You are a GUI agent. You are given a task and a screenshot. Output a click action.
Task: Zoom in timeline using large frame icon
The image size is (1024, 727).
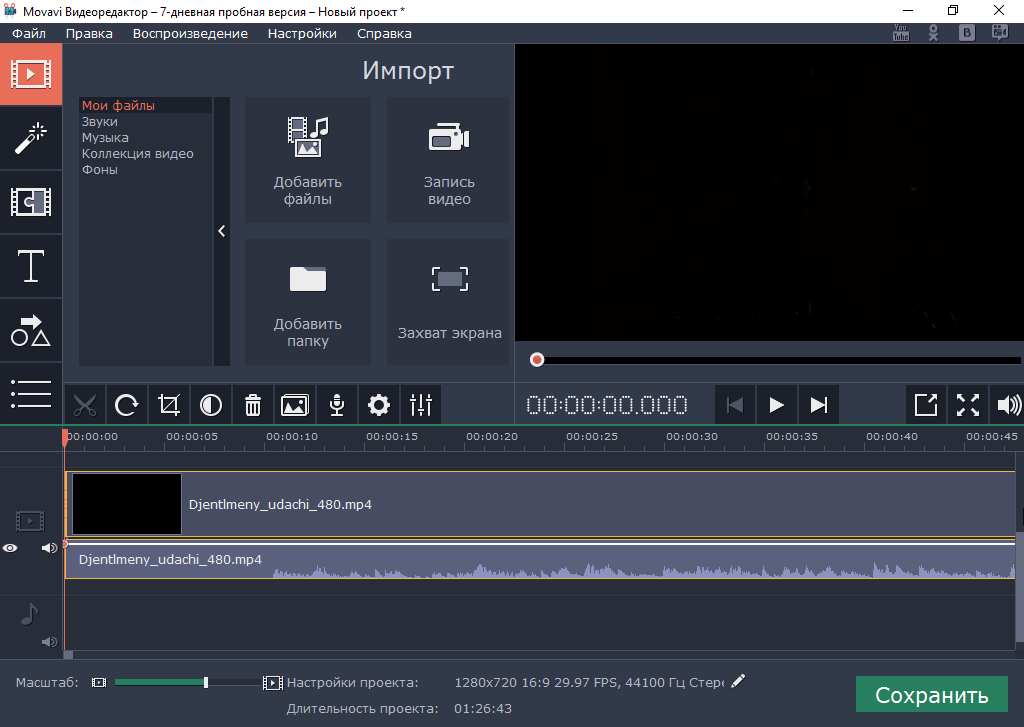click(272, 683)
